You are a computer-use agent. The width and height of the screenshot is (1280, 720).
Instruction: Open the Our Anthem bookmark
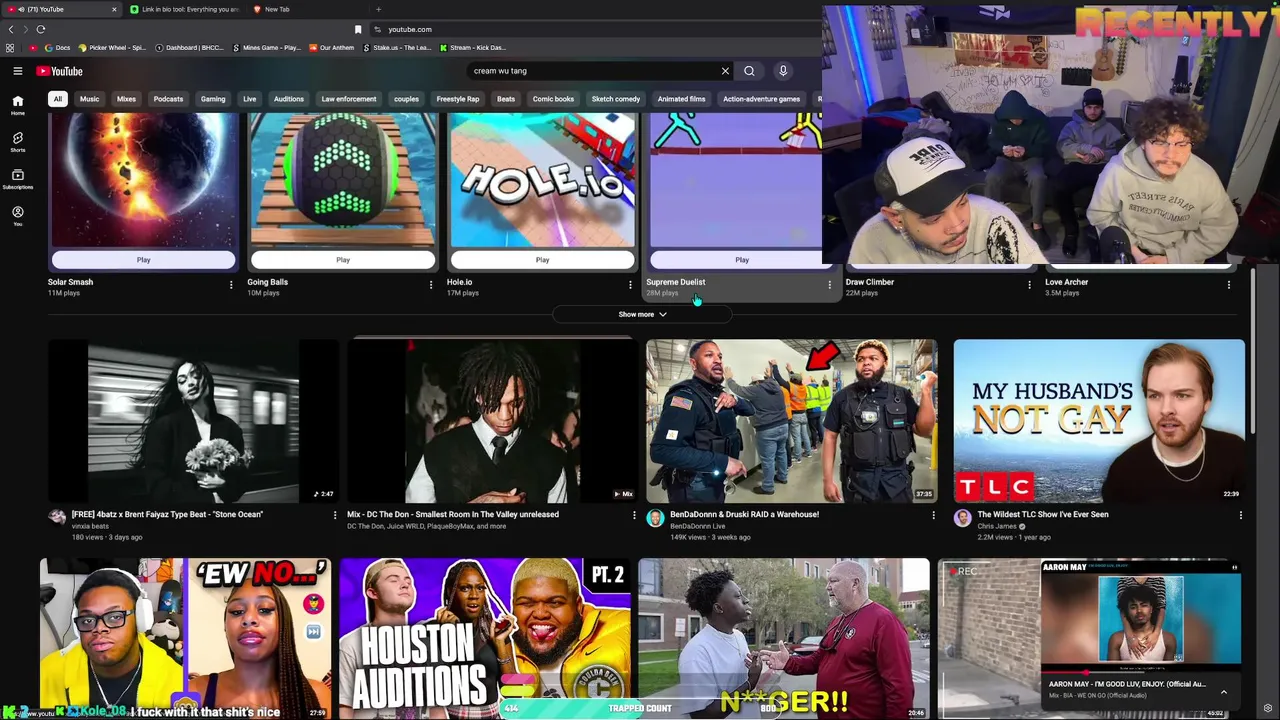331,47
